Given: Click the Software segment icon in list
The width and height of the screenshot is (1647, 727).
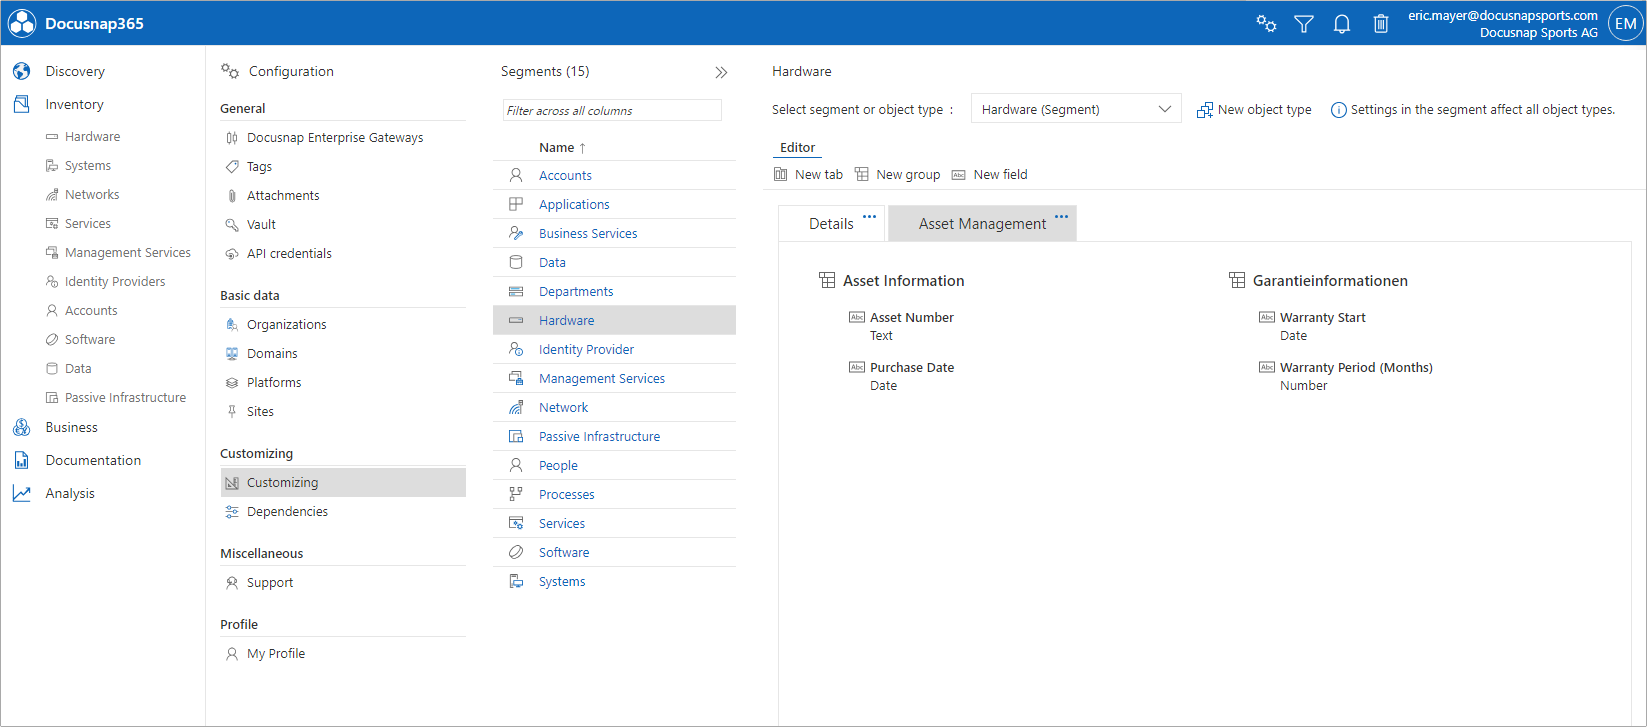Looking at the screenshot, I should pyautogui.click(x=516, y=552).
